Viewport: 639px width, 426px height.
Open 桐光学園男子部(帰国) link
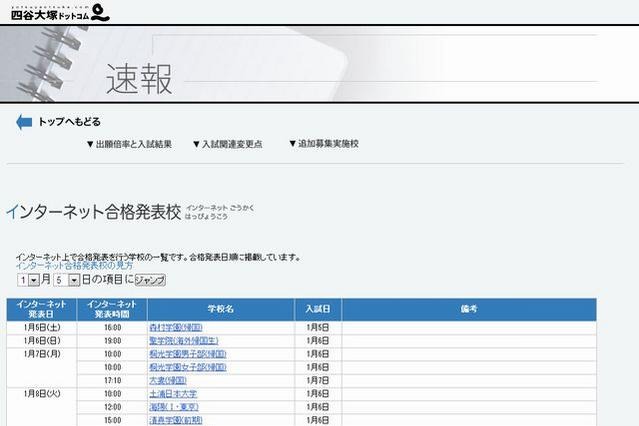point(187,354)
